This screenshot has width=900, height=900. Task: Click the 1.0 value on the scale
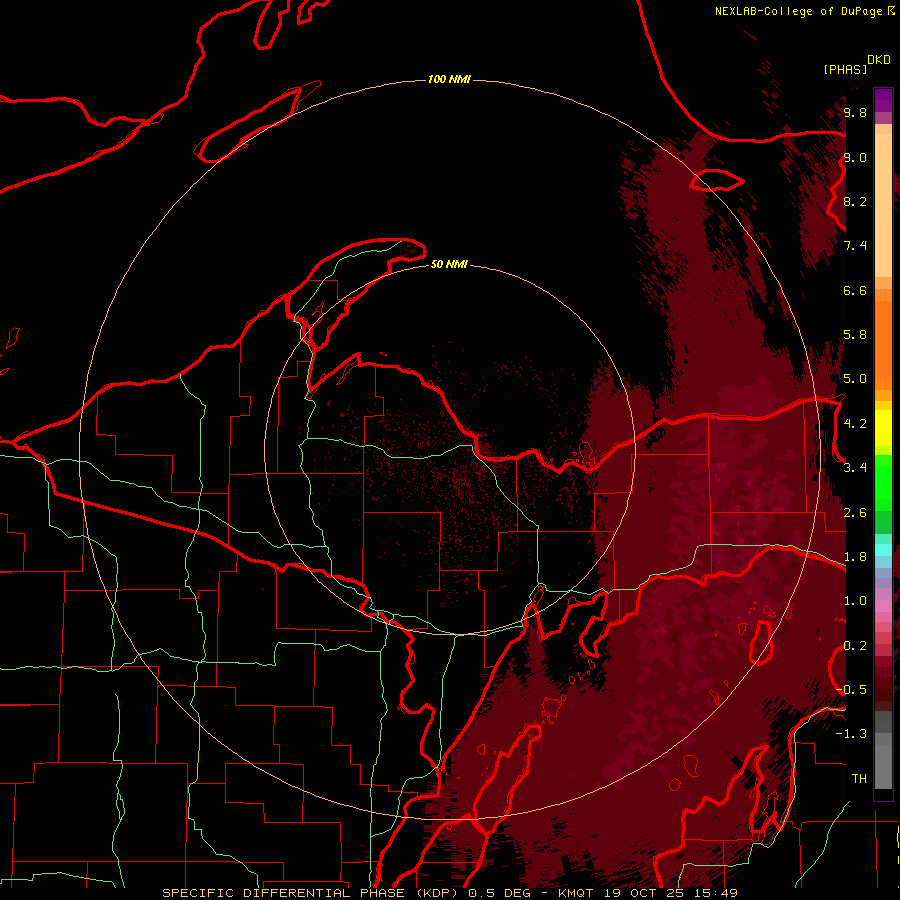coord(855,601)
